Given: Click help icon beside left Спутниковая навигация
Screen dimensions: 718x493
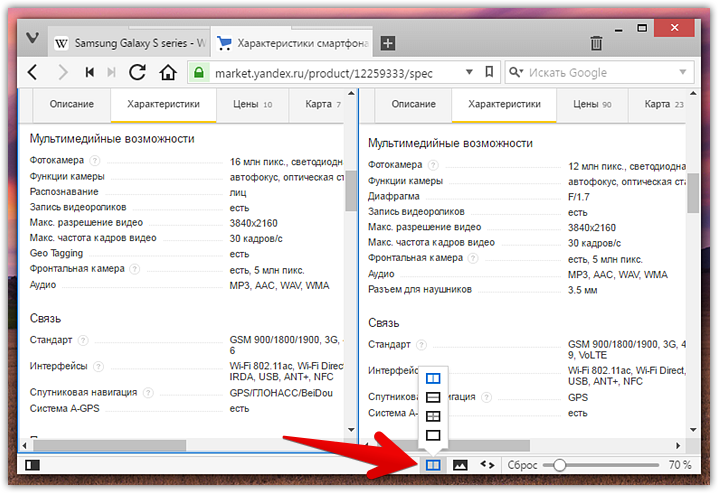Looking at the screenshot, I should 148,393.
